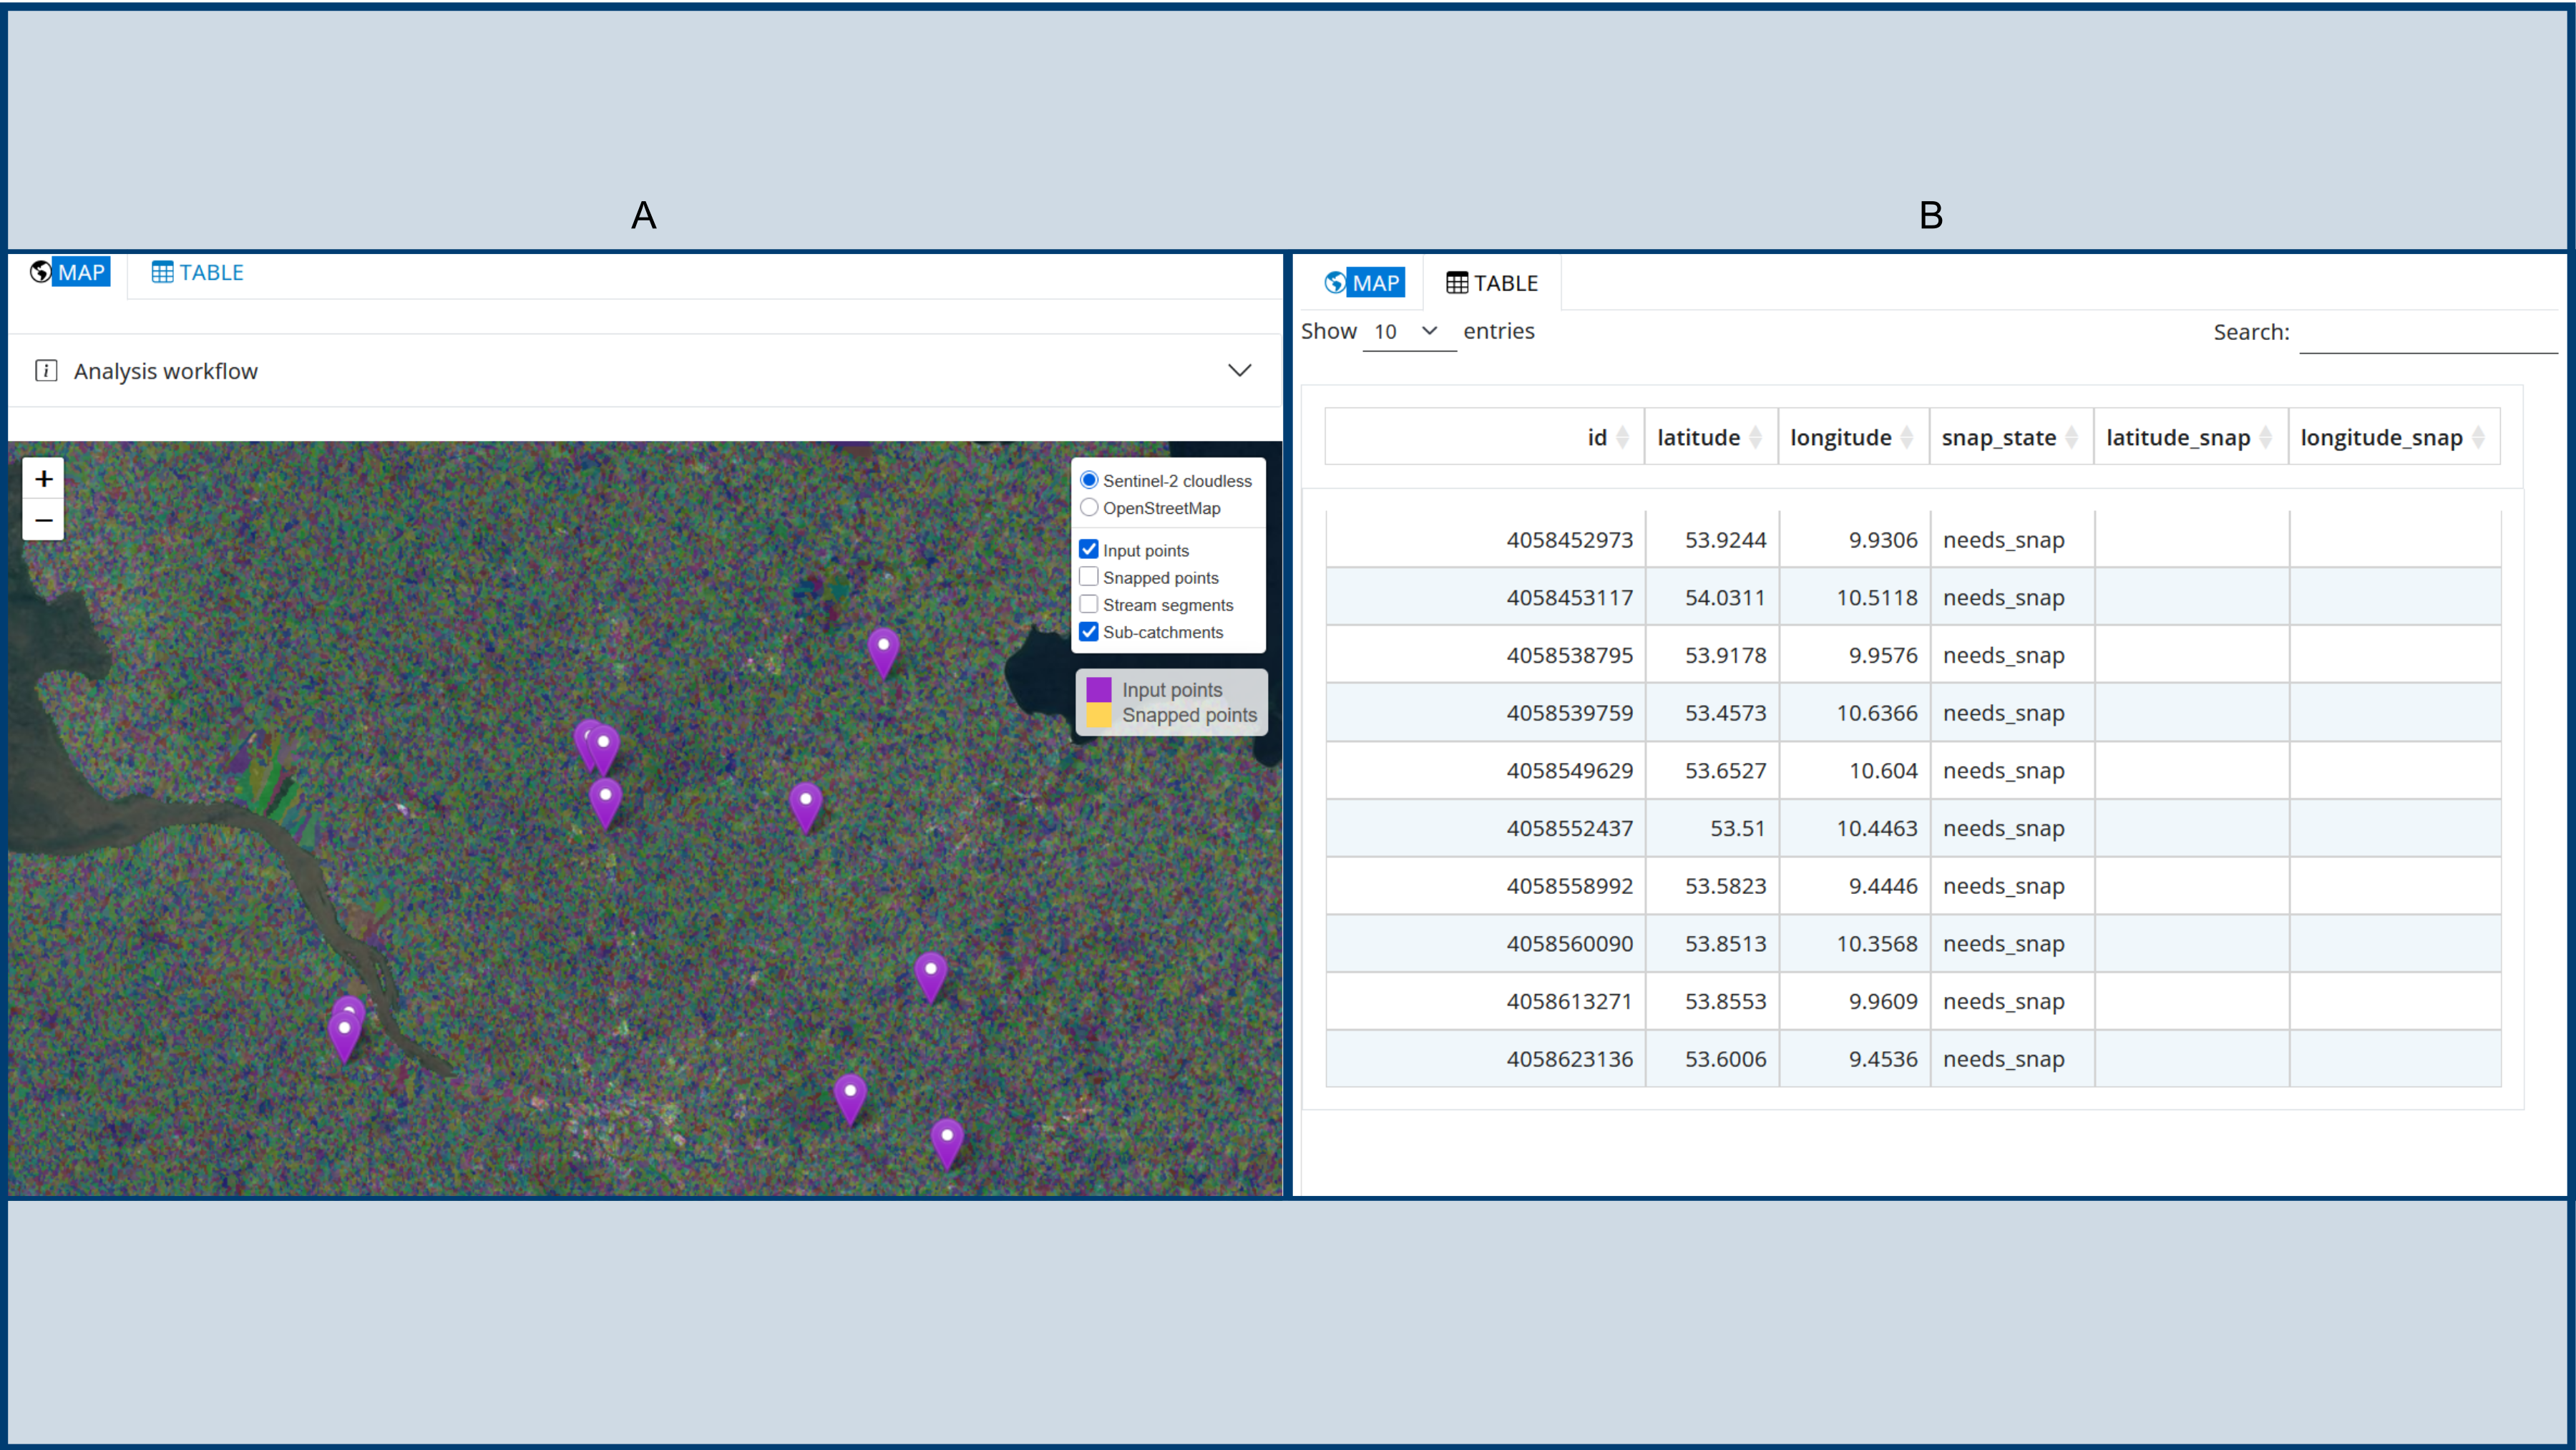
Task: Click the purple Input points legend swatch
Action: tap(1099, 690)
